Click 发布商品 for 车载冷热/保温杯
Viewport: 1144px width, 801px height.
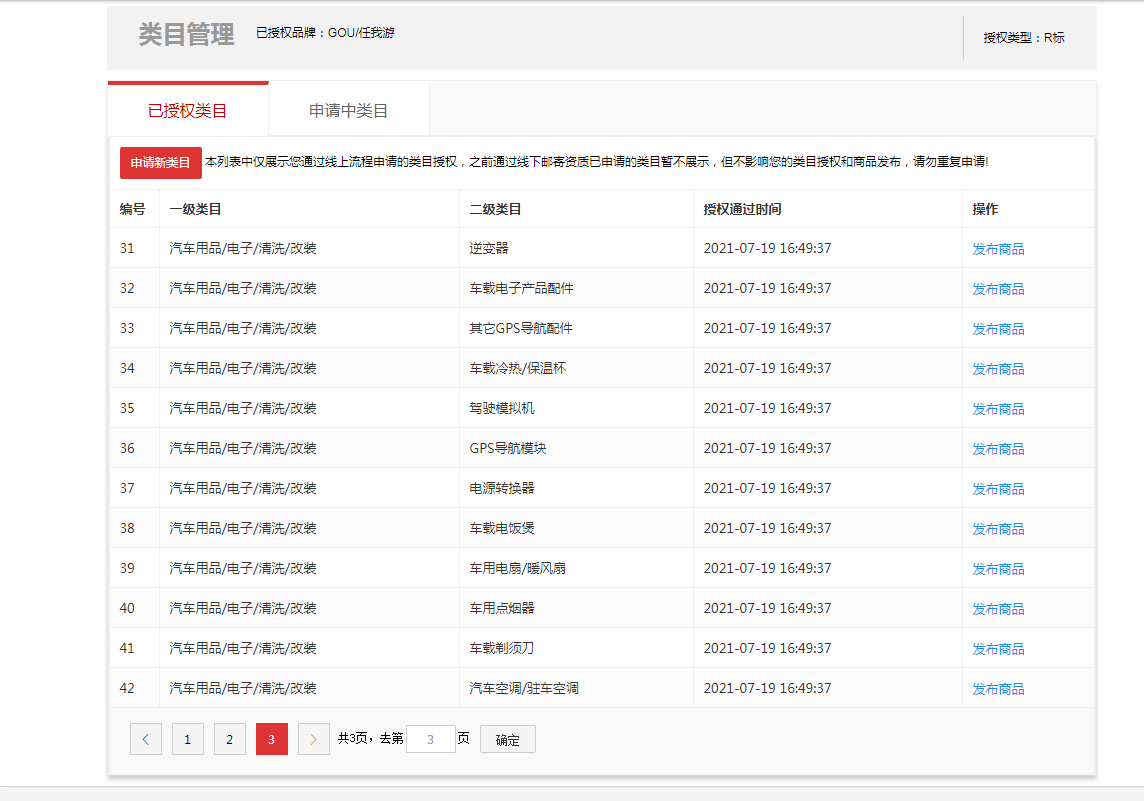click(x=998, y=369)
